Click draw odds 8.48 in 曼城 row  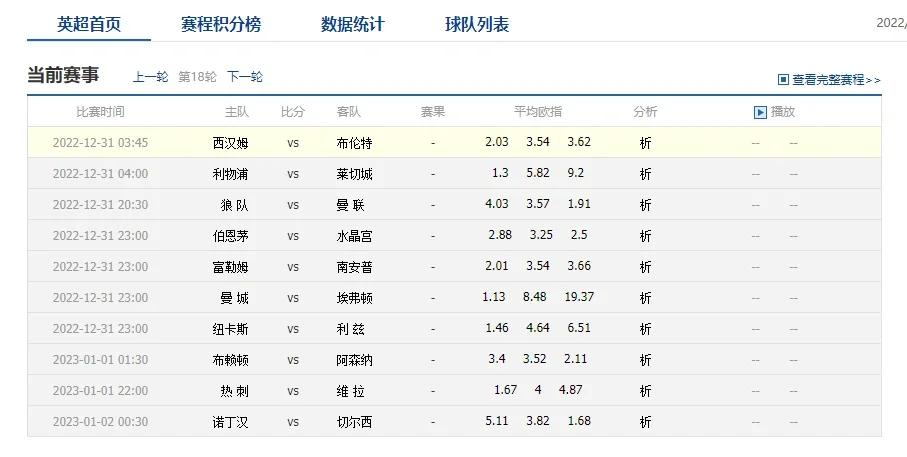click(x=534, y=297)
